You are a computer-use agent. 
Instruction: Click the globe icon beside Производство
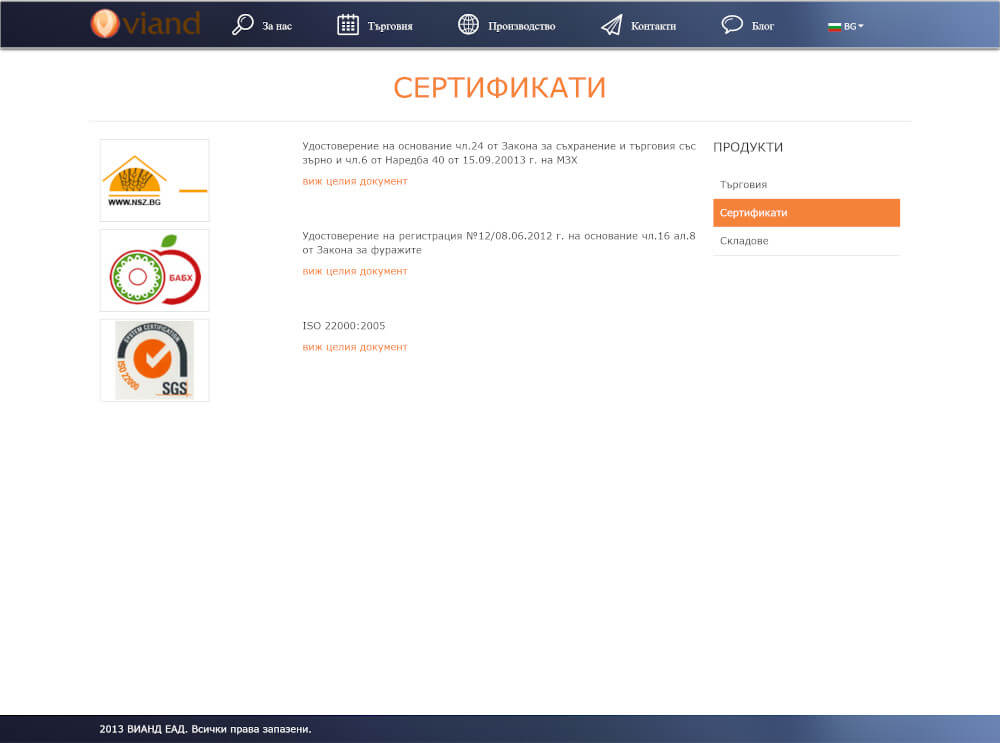coord(468,25)
